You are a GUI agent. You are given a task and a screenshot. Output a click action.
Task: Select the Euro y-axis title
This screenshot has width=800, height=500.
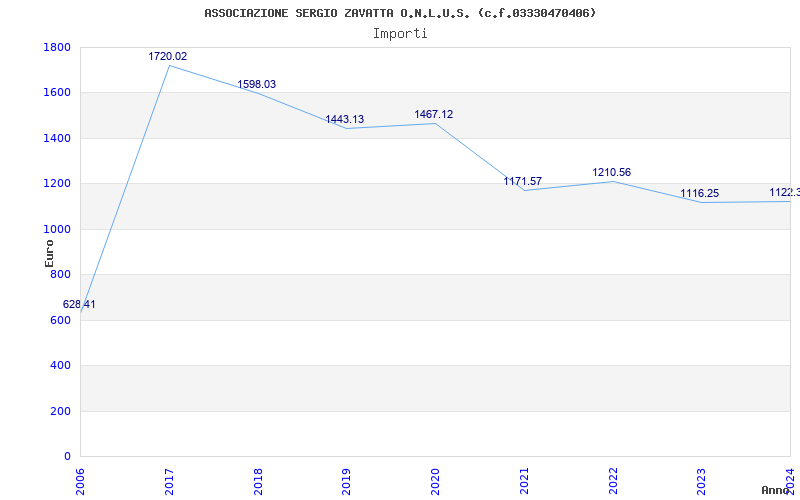click(x=49, y=253)
